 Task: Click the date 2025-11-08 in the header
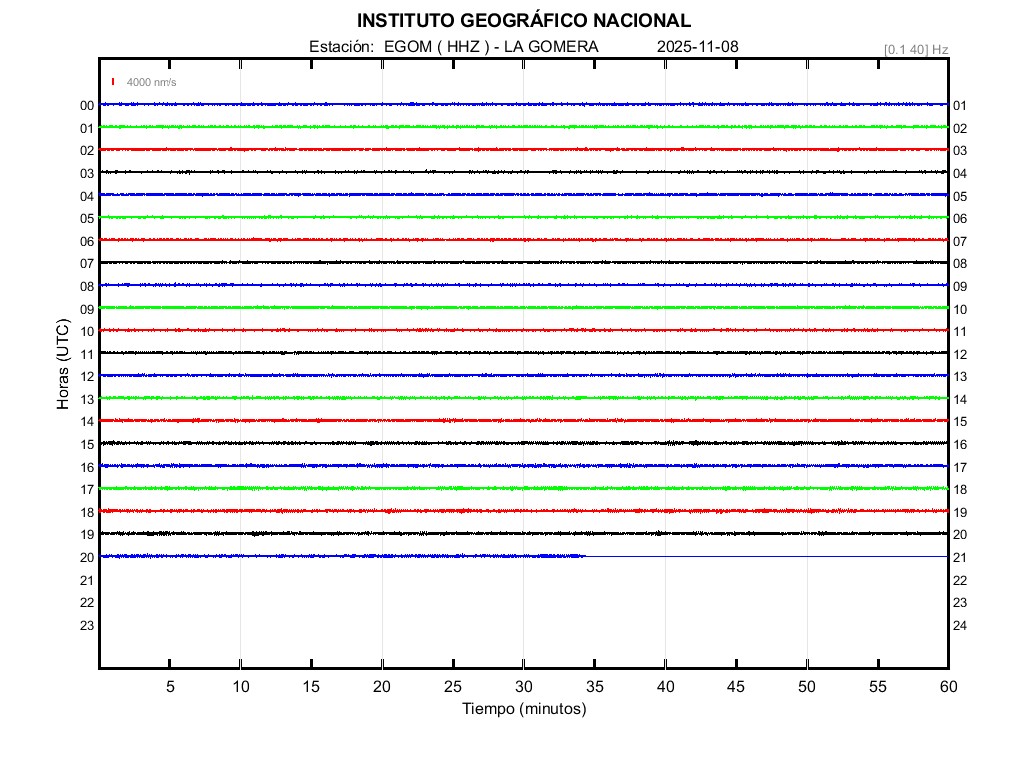(698, 47)
